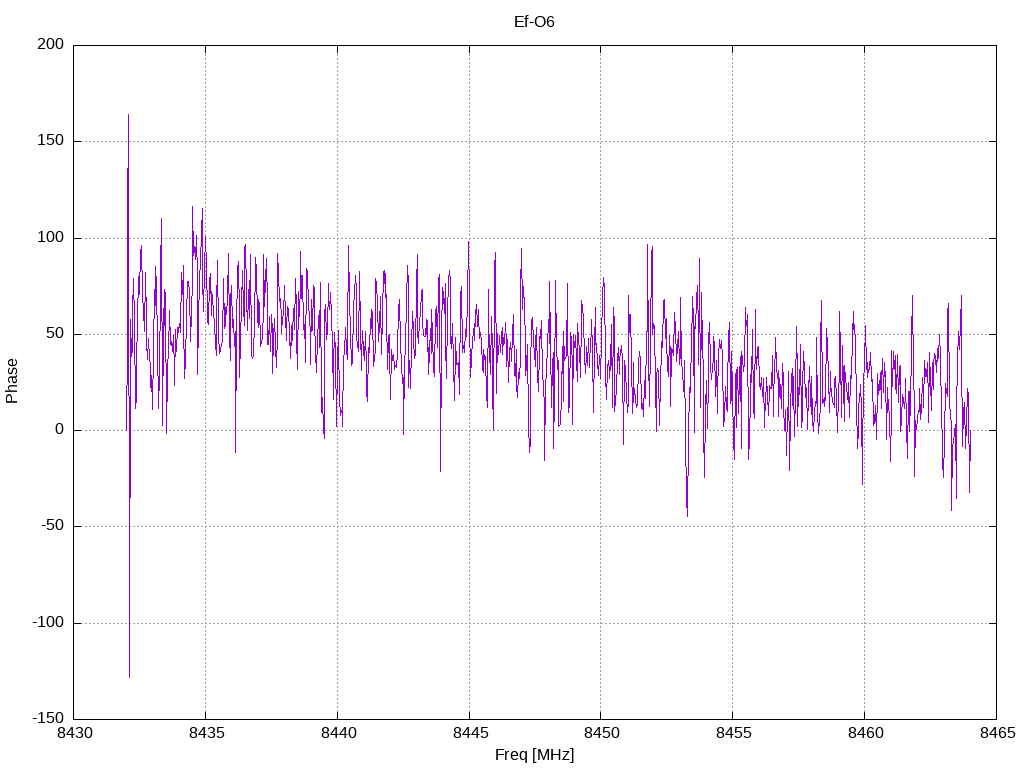The width and height of the screenshot is (1024, 768).
Task: Click the 8465 x-axis tick label
Action: [x=997, y=733]
